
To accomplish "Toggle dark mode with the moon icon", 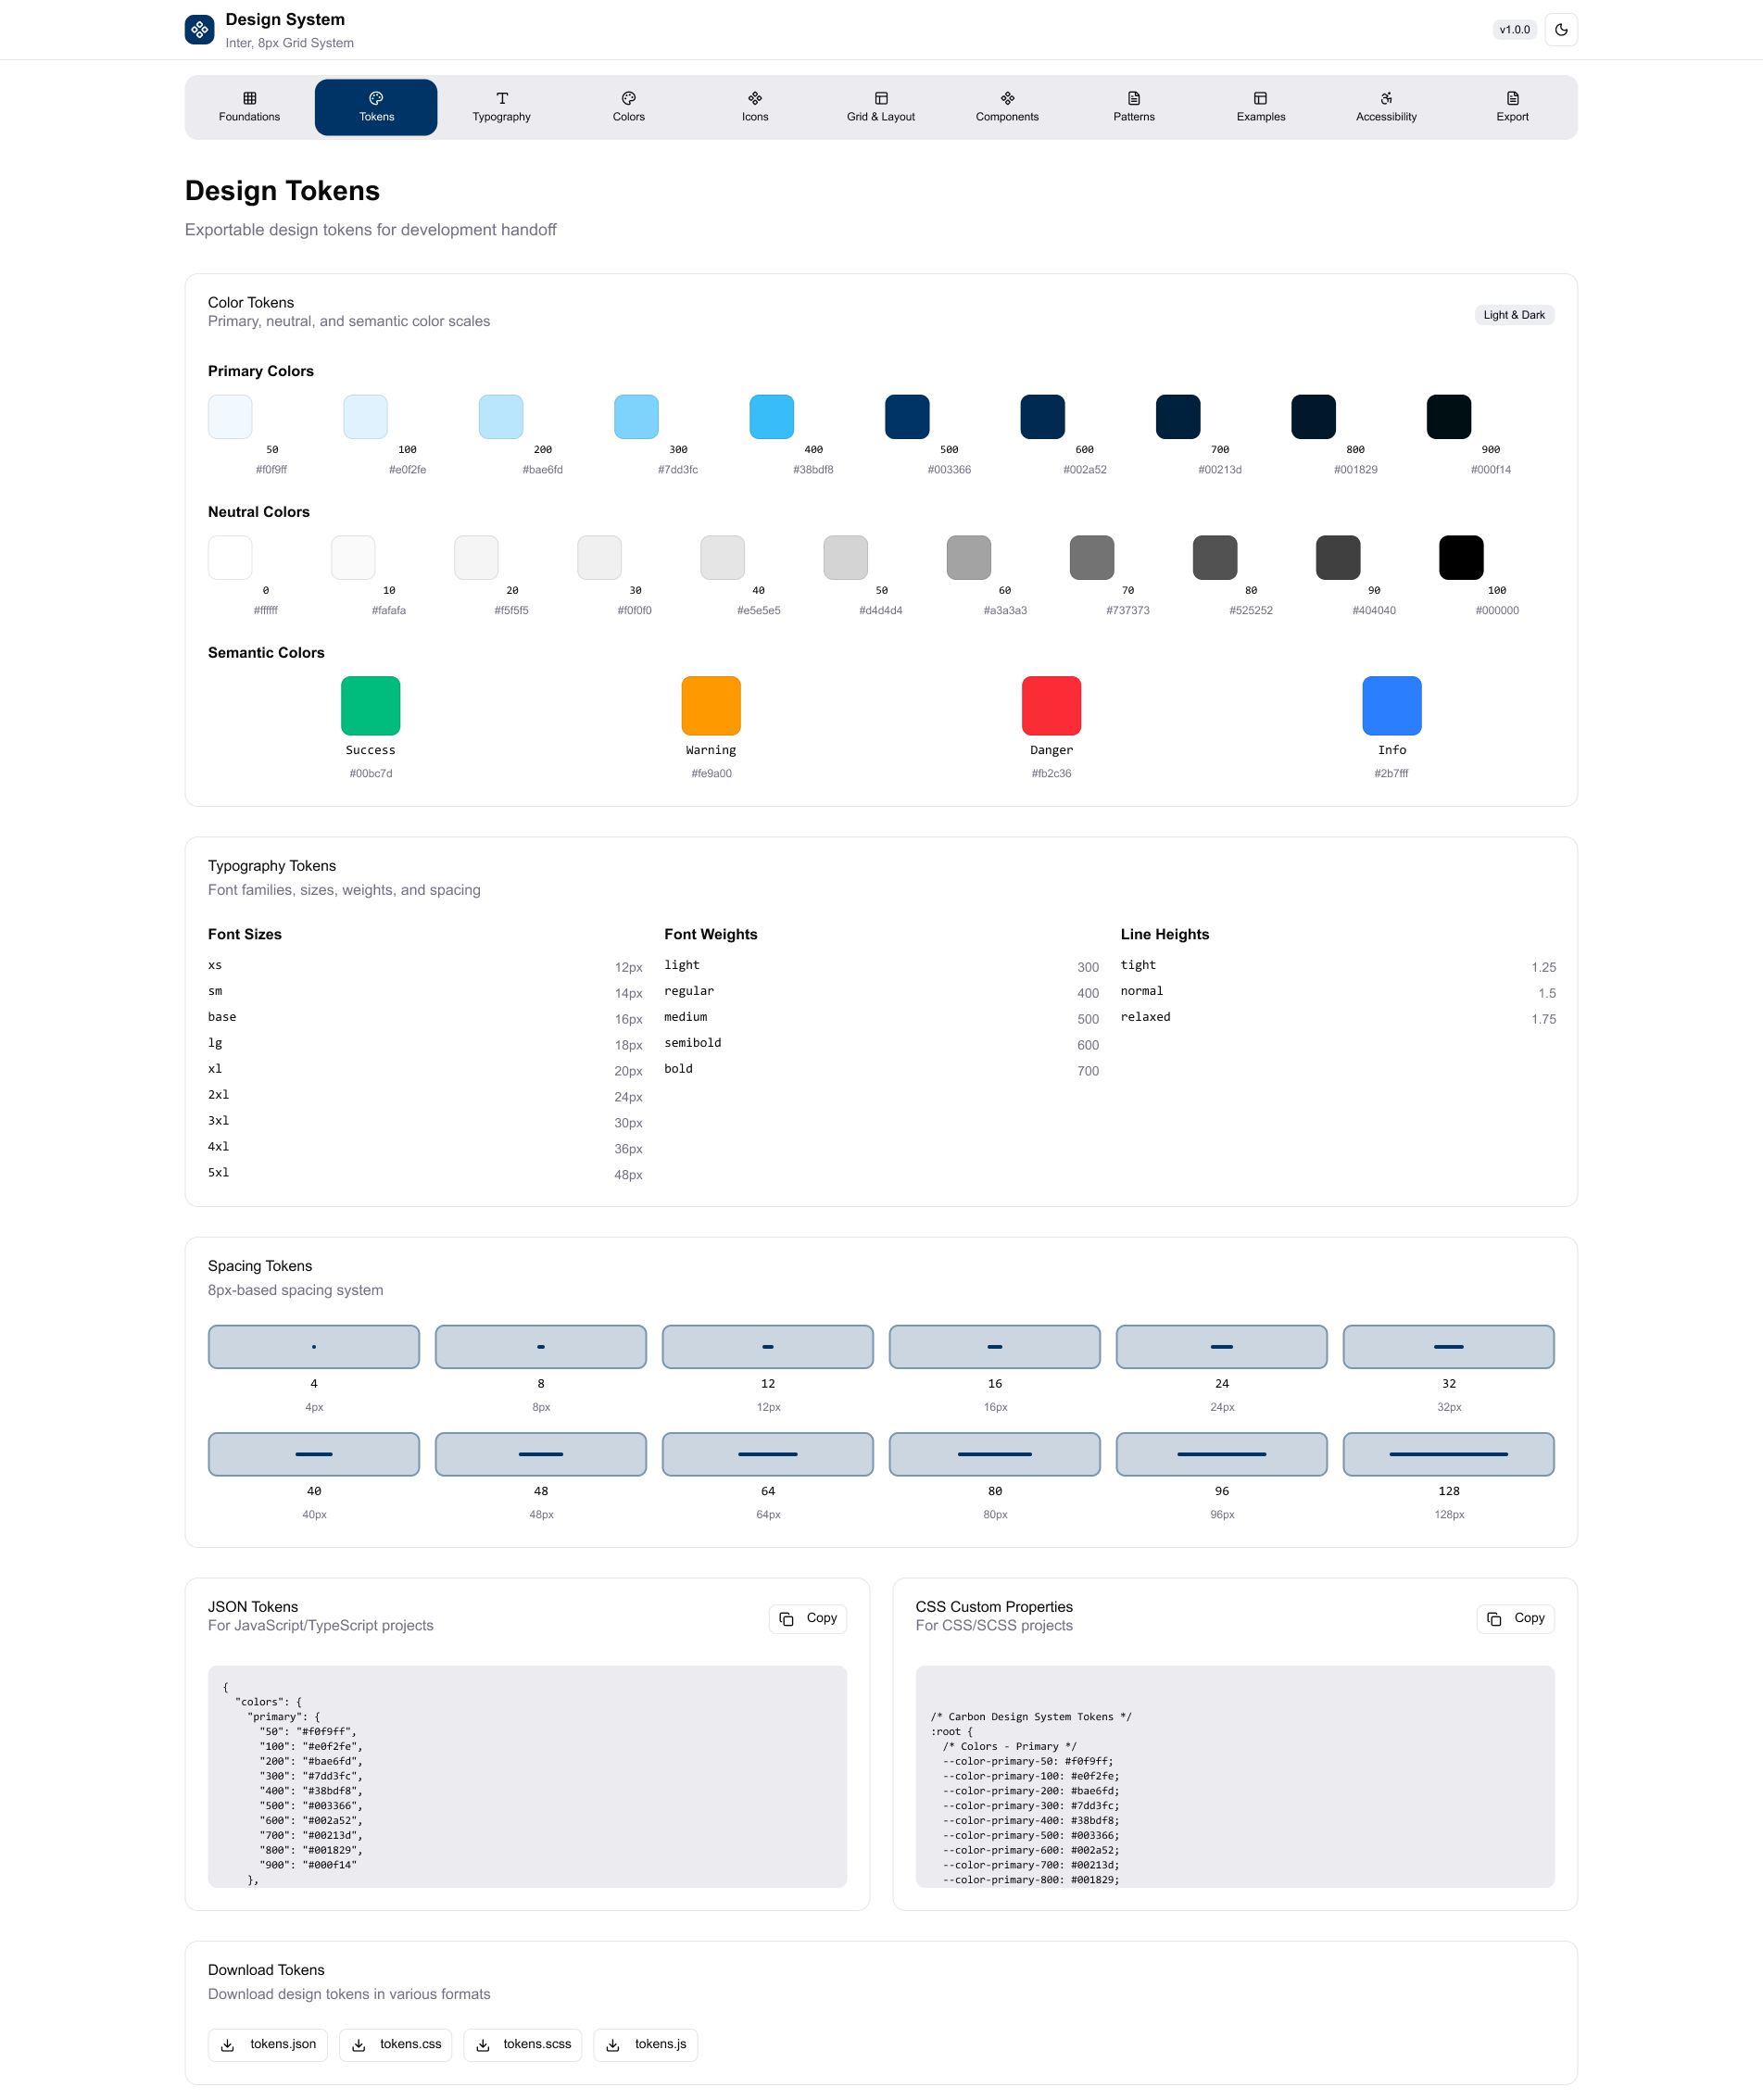I will 1561,30.
